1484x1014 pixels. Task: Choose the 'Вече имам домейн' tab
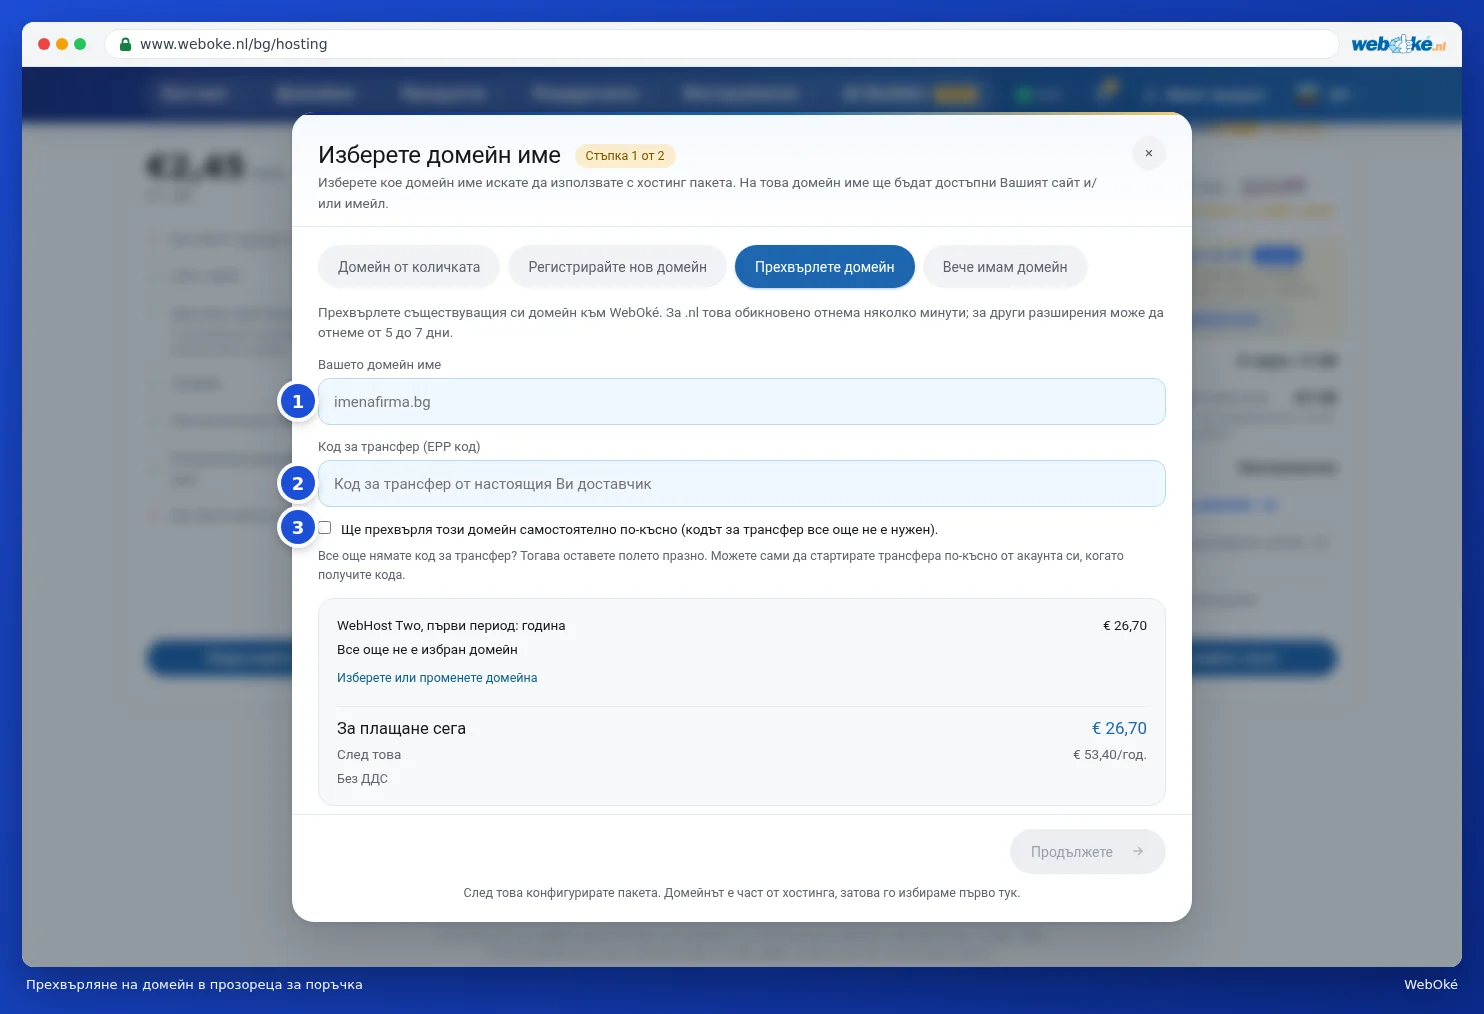(1005, 267)
